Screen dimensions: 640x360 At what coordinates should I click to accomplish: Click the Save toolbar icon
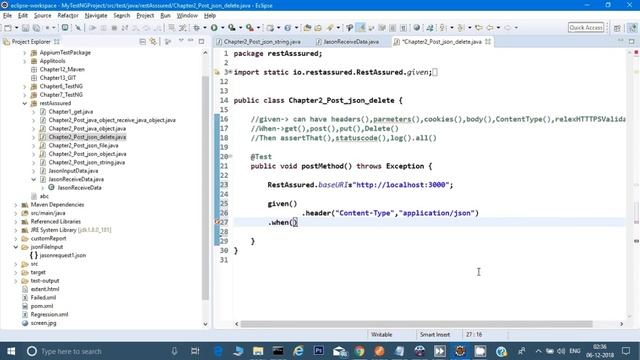point(25,28)
